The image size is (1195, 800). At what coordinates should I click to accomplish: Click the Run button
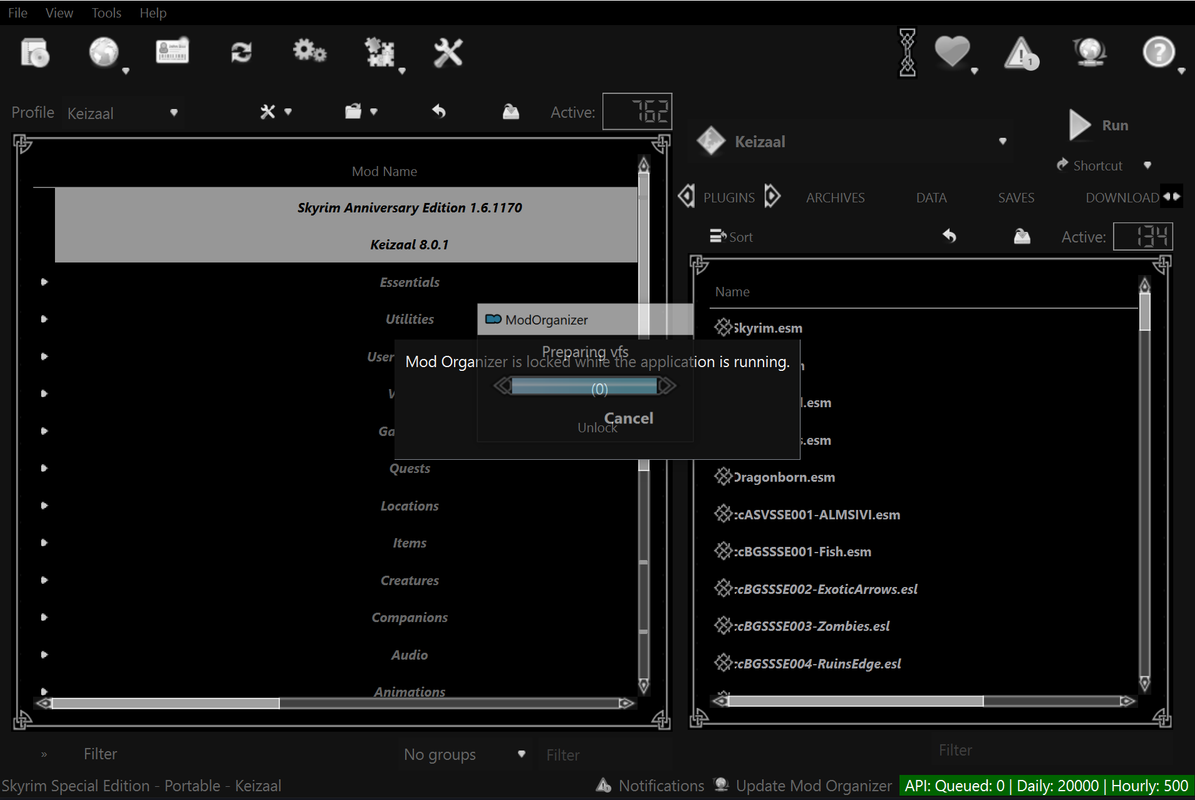(x=1098, y=125)
